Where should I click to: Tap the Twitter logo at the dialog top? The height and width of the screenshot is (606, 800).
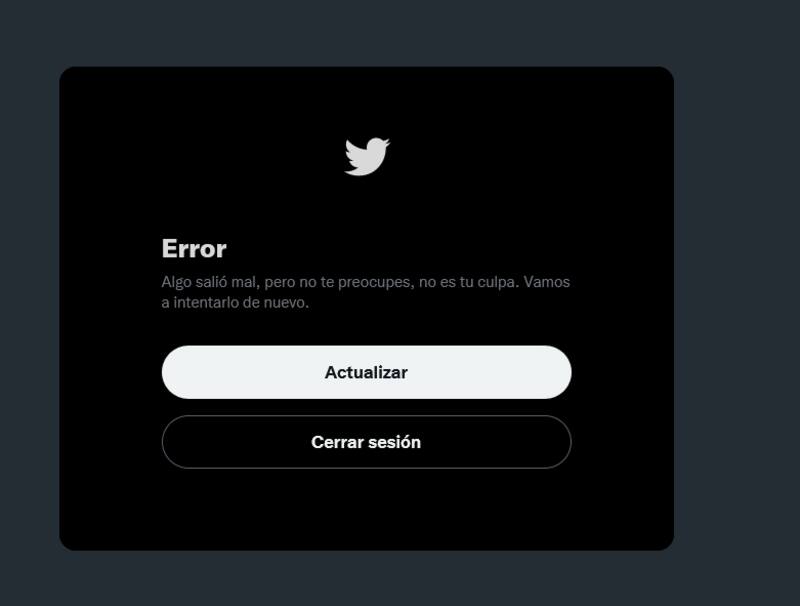pyautogui.click(x=367, y=156)
